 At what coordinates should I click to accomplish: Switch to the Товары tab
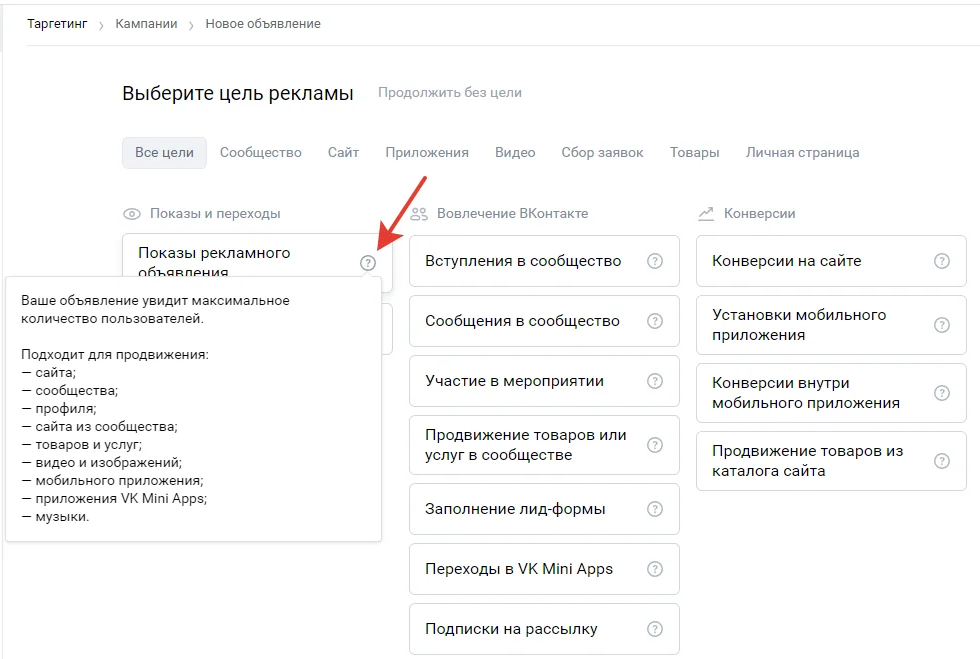click(x=694, y=153)
